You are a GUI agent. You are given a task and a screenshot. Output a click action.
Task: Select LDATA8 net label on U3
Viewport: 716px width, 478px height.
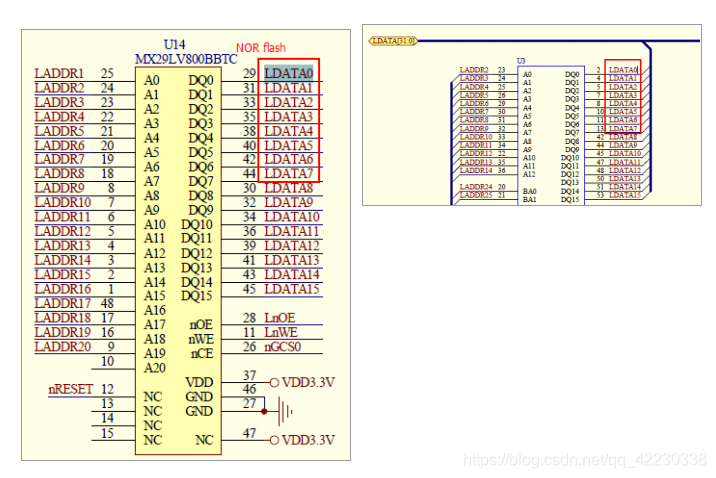pos(623,137)
